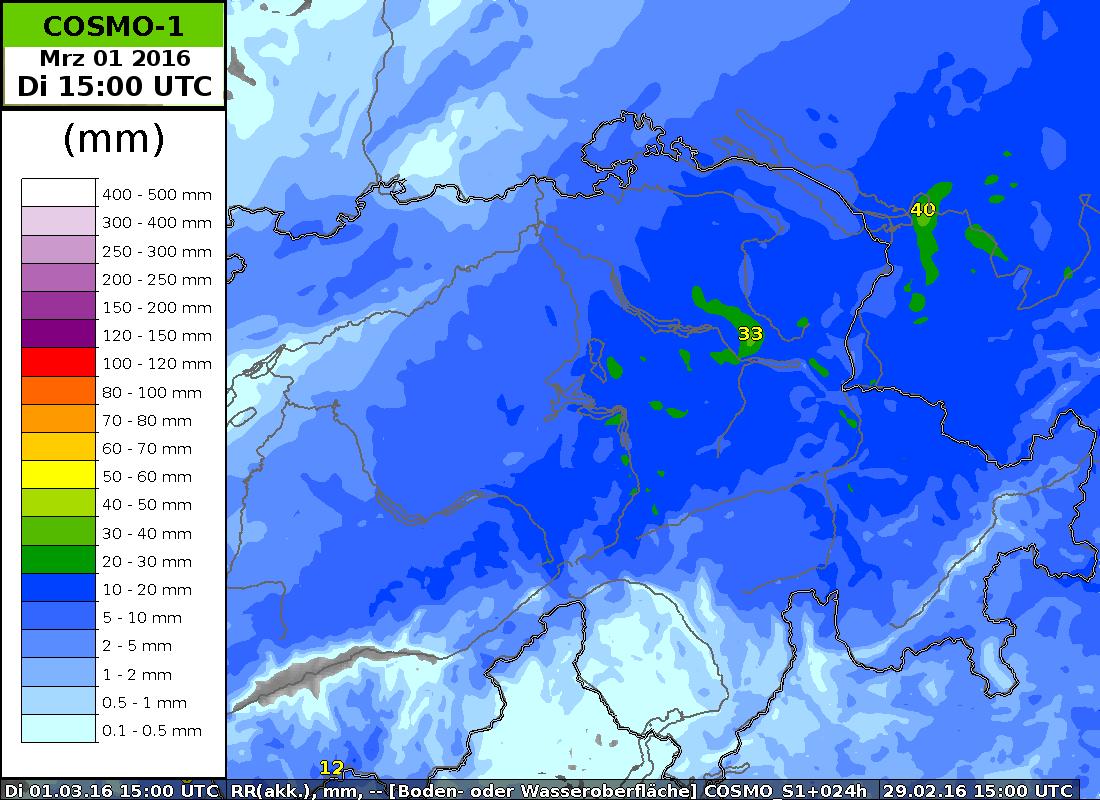Click the 150 - 200 mm legend swatch

(x=59, y=305)
